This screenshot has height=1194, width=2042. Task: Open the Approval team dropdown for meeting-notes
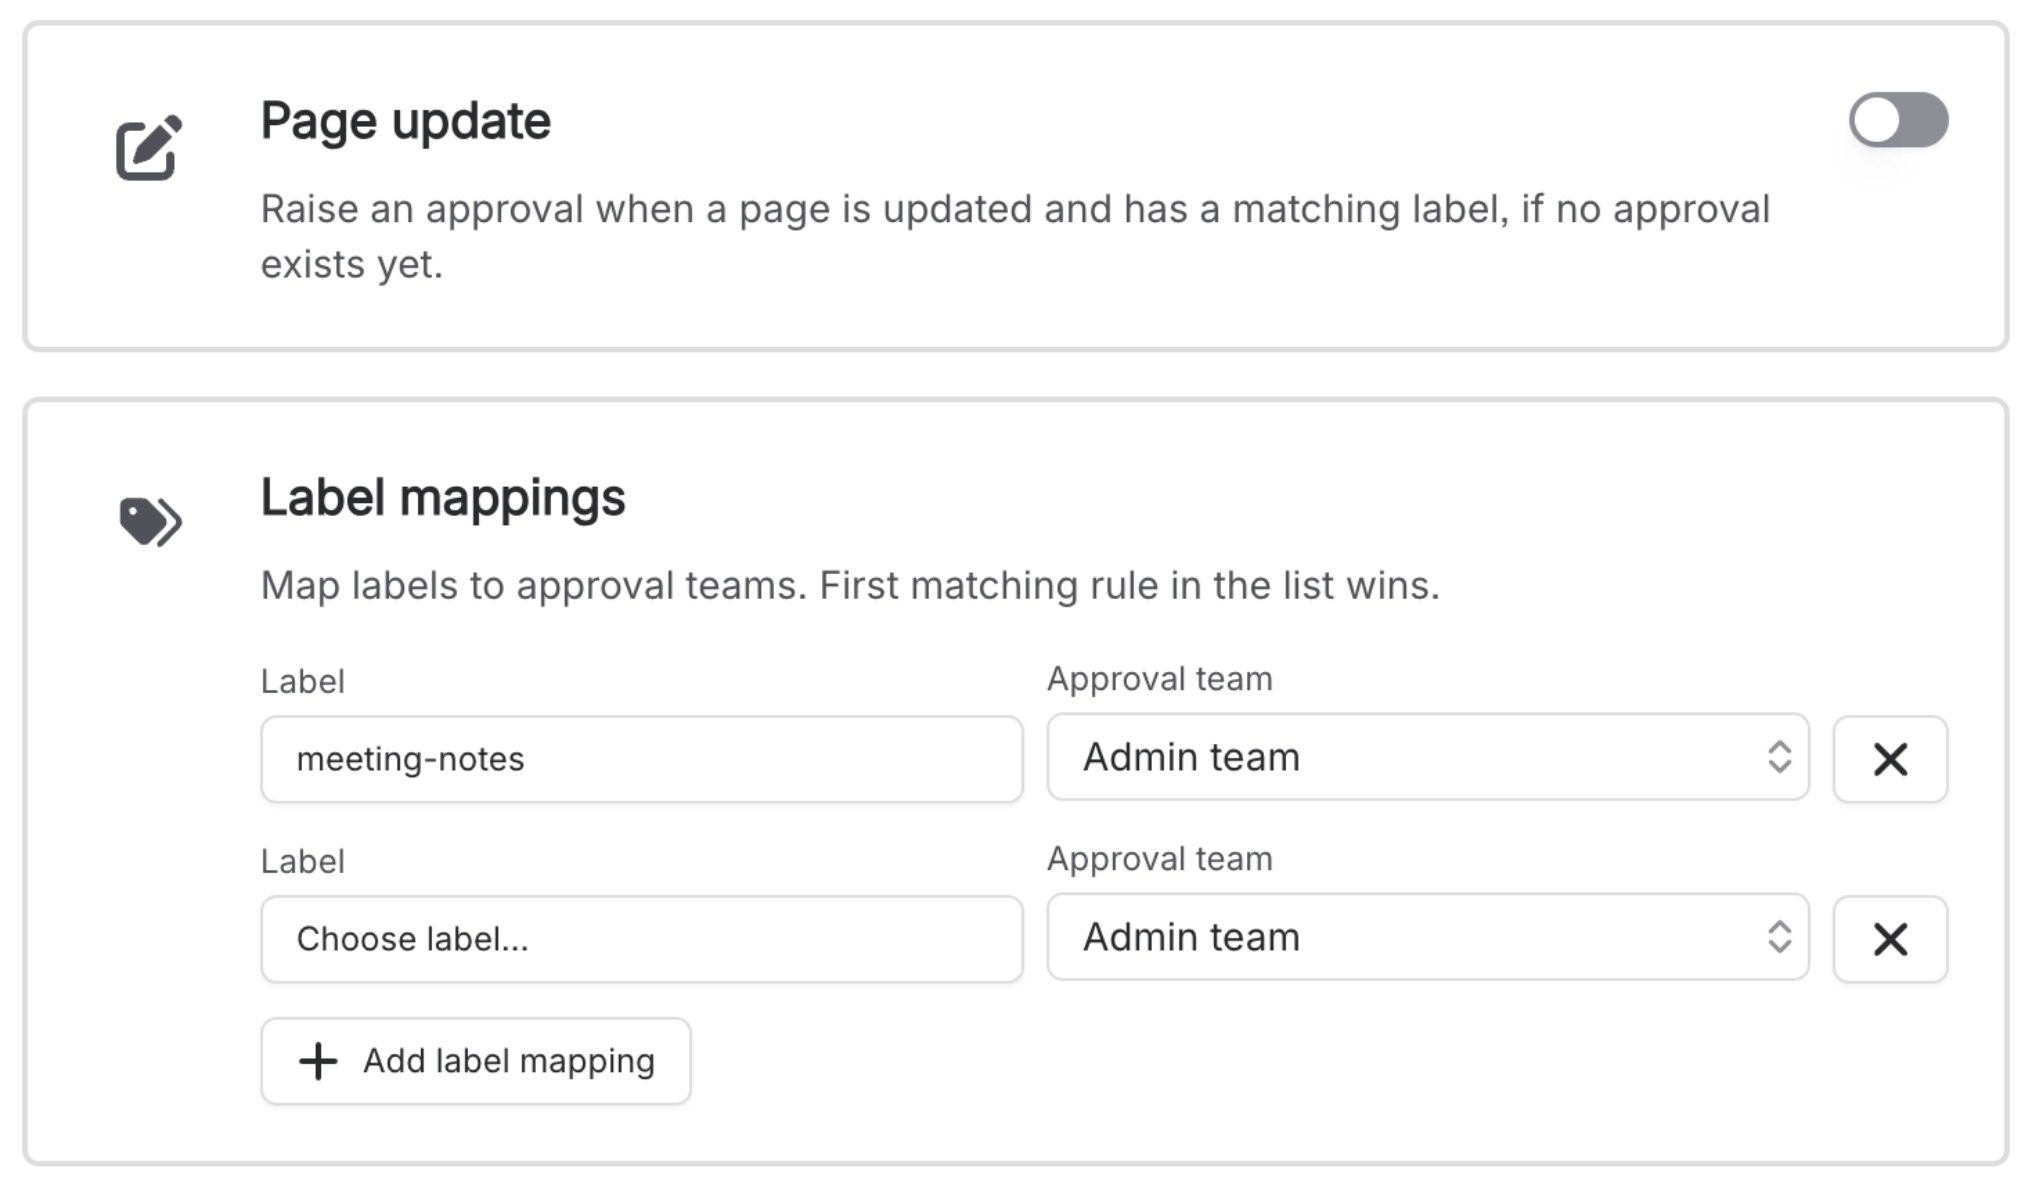coord(1428,757)
